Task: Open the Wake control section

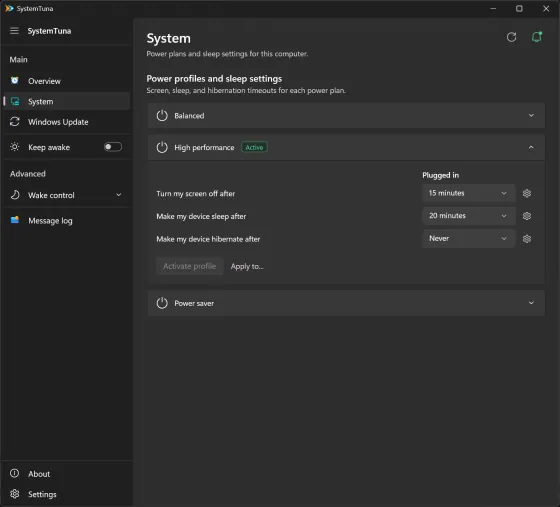Action: 67,195
